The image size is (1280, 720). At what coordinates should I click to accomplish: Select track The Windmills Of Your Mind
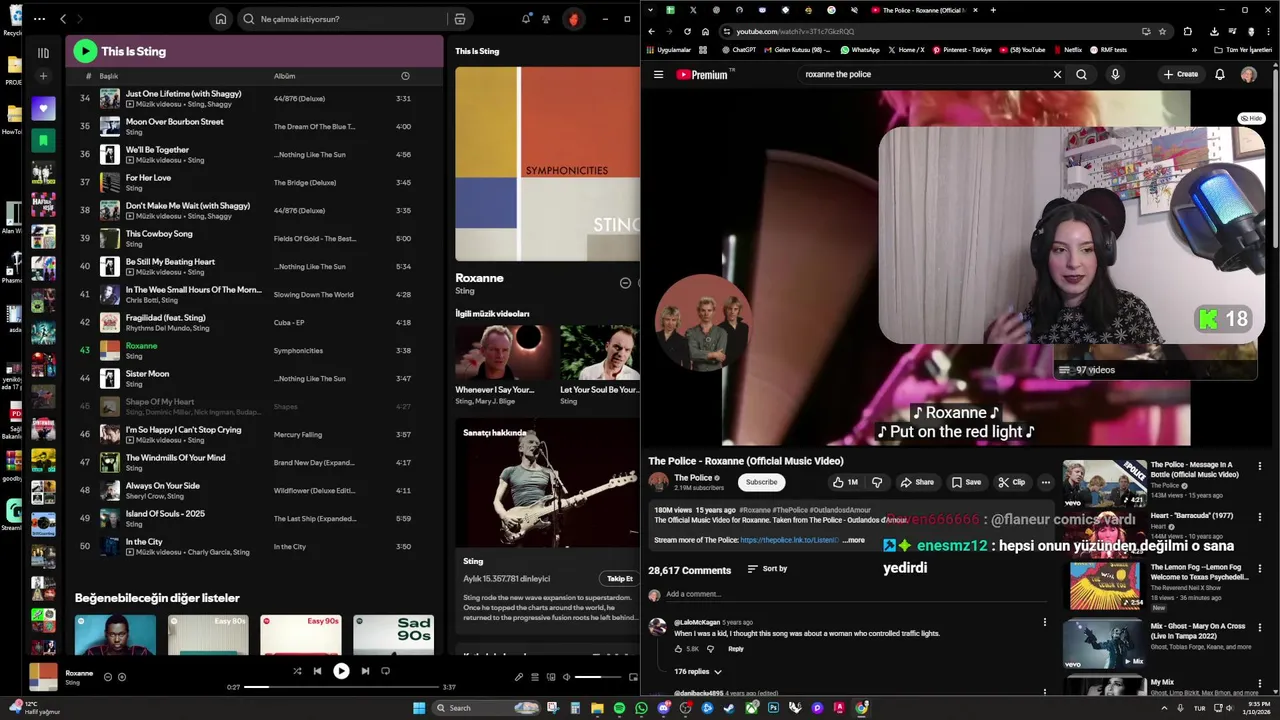[x=175, y=458]
